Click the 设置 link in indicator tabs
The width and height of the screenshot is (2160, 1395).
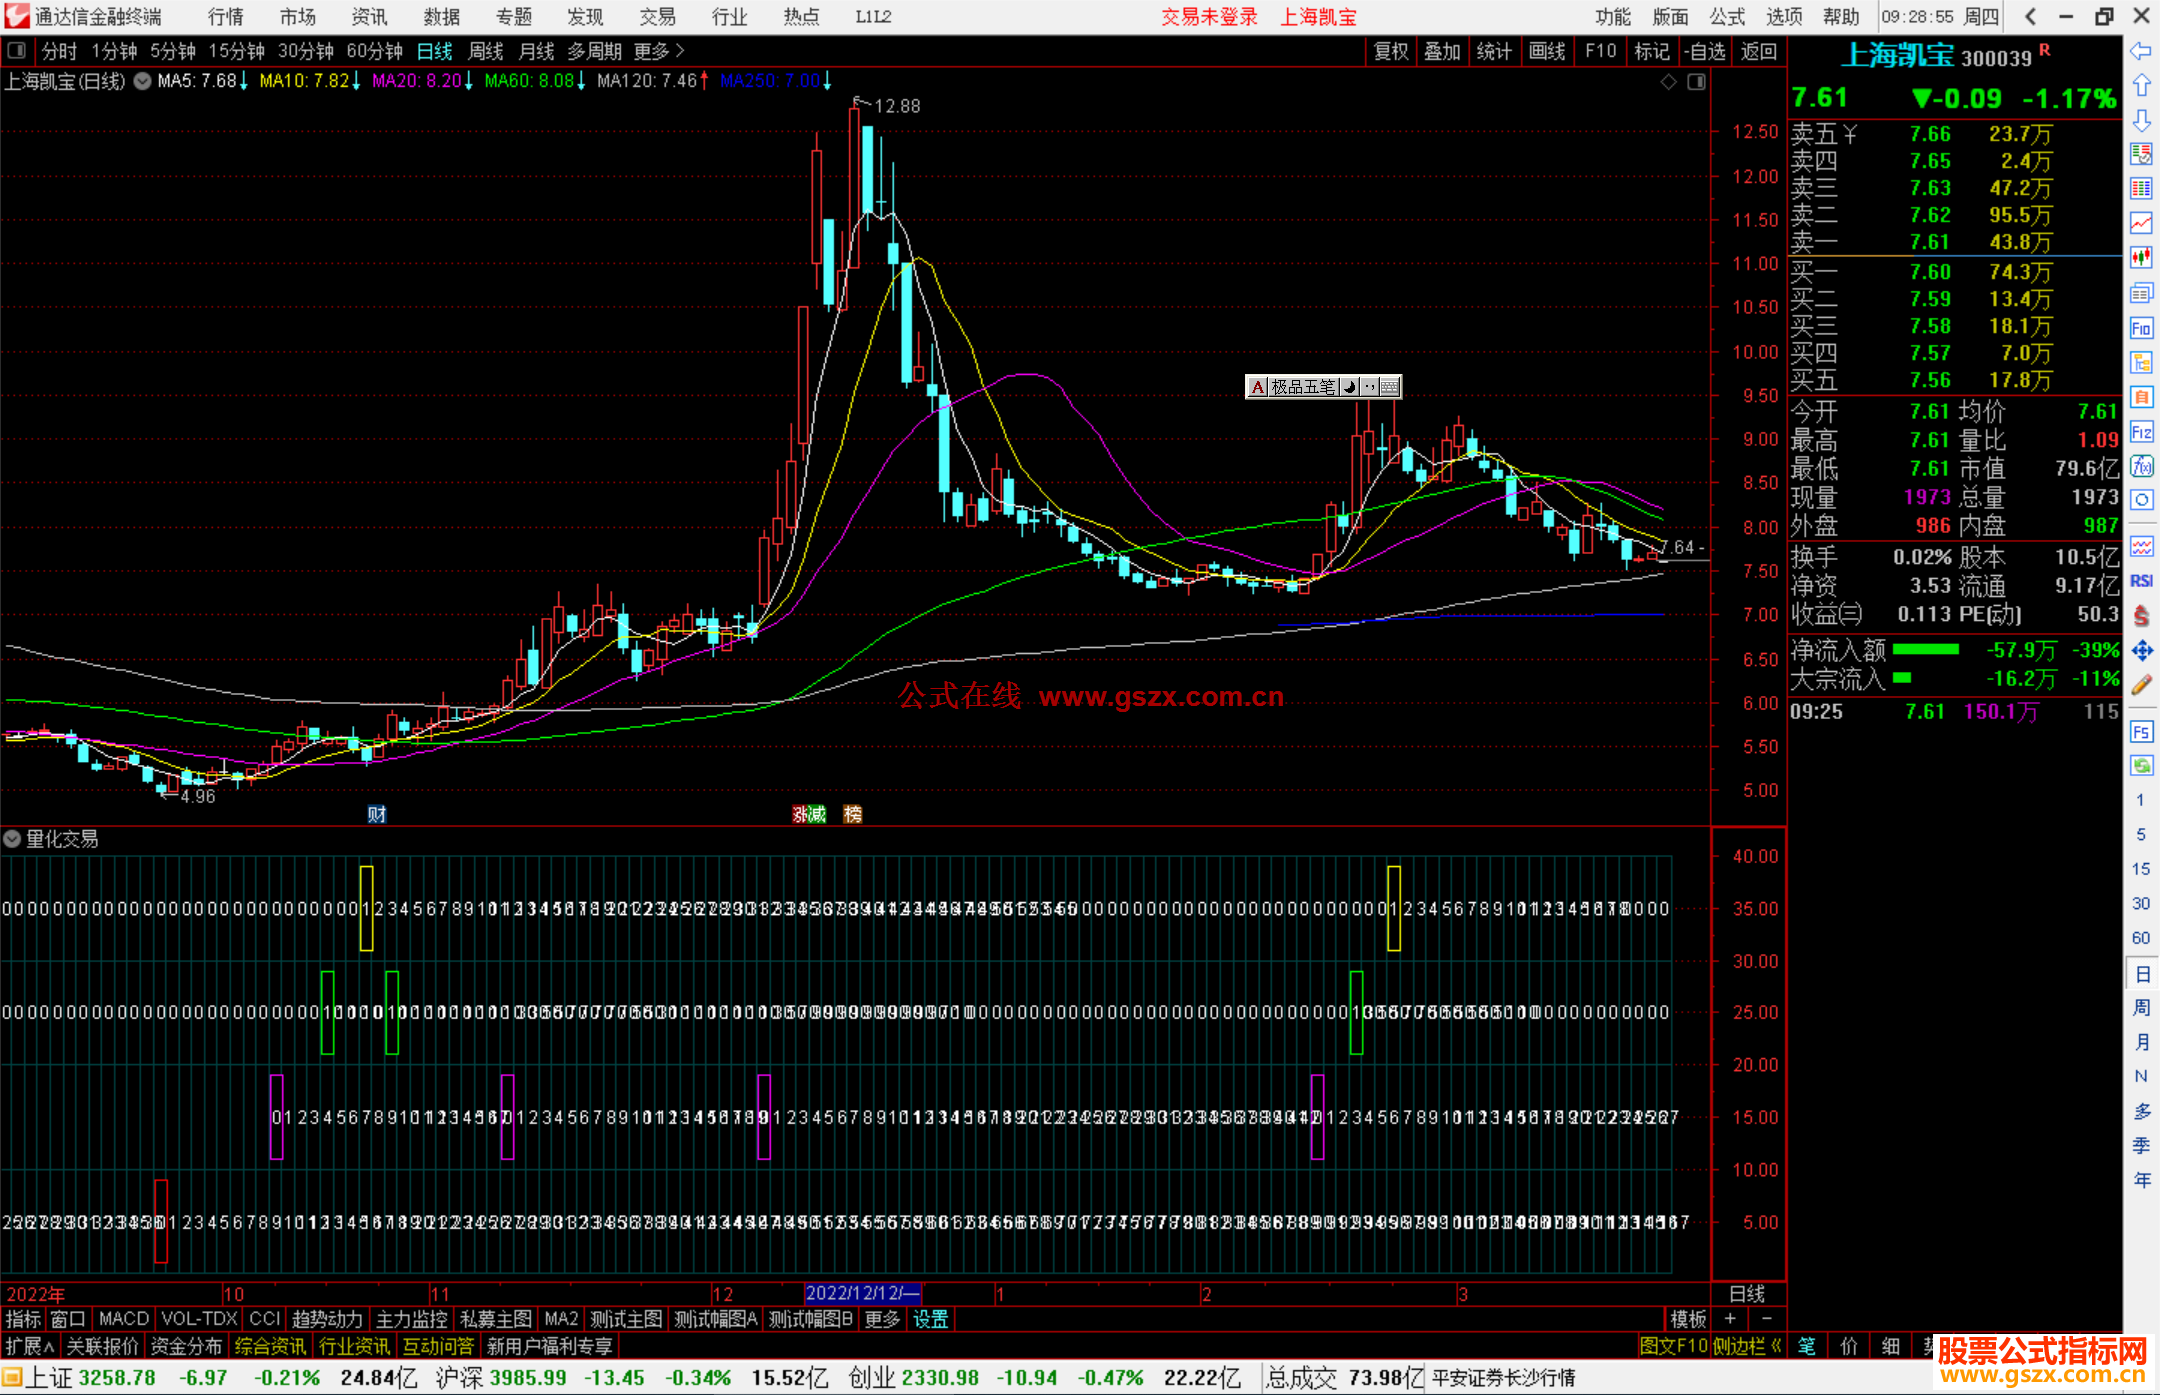930,1319
